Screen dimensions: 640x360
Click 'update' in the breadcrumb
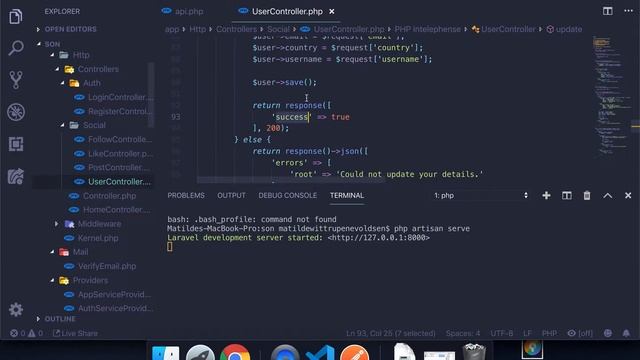569,29
